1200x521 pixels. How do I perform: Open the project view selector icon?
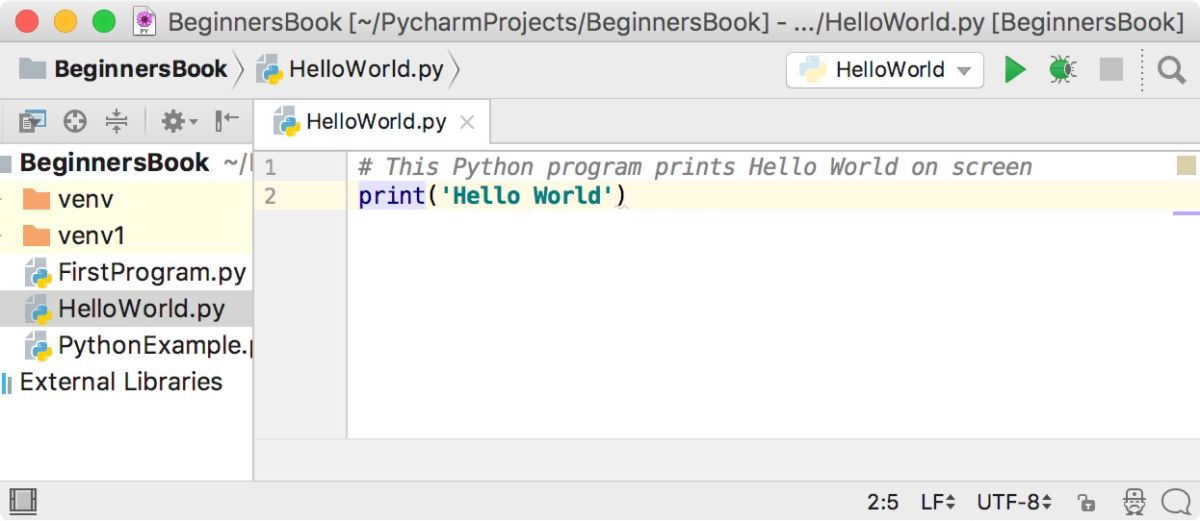click(33, 122)
